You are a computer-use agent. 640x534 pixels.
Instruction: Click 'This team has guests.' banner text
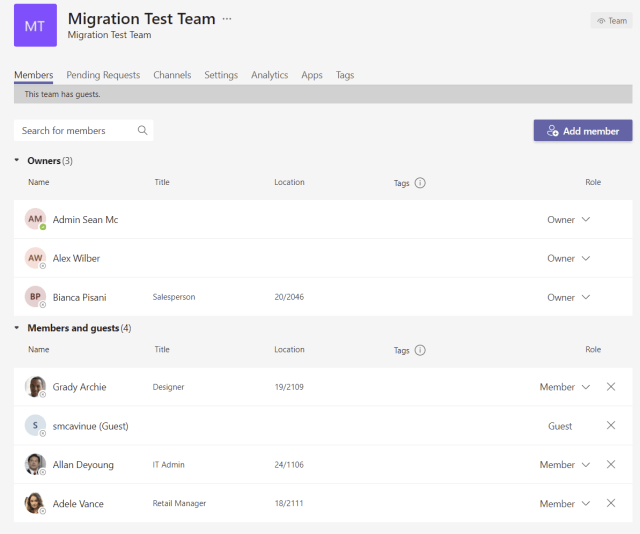click(x=62, y=94)
